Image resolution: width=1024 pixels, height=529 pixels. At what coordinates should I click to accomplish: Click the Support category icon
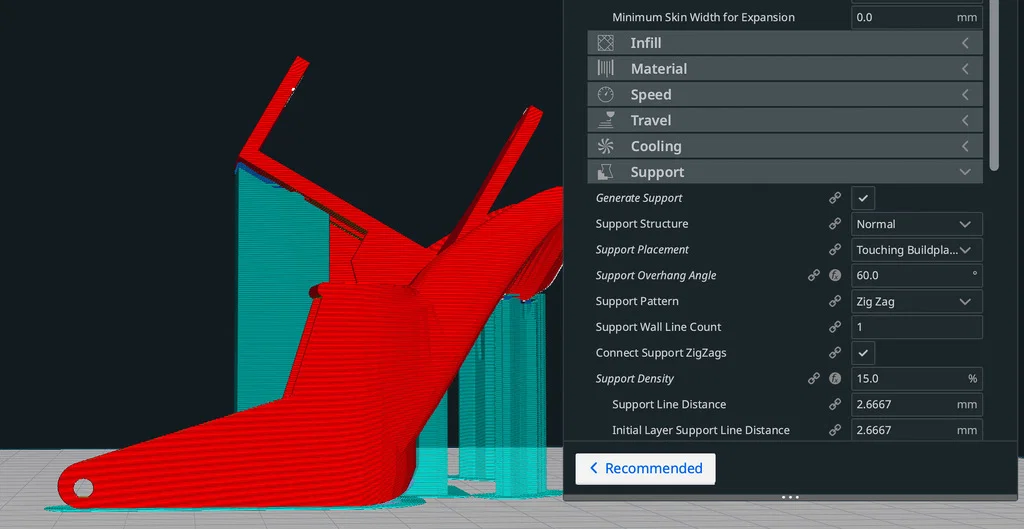pyautogui.click(x=605, y=172)
